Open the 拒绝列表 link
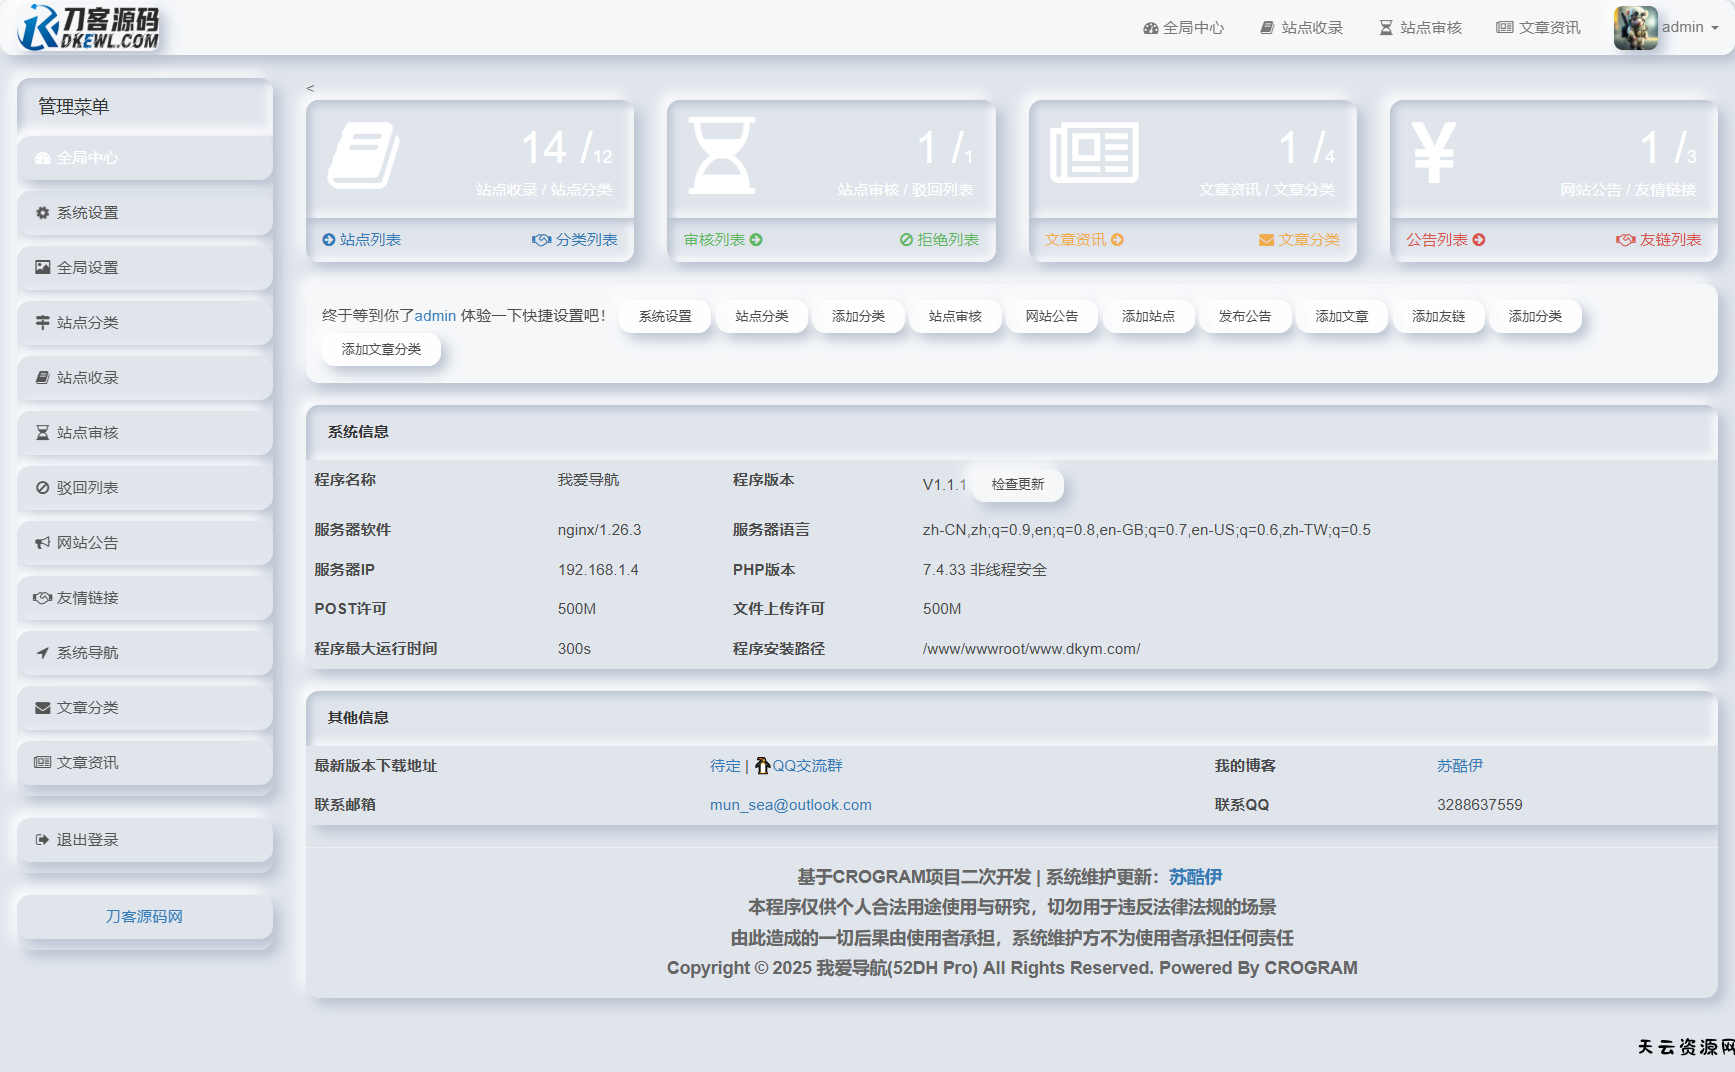Screen dimensions: 1735x1072 point(939,240)
